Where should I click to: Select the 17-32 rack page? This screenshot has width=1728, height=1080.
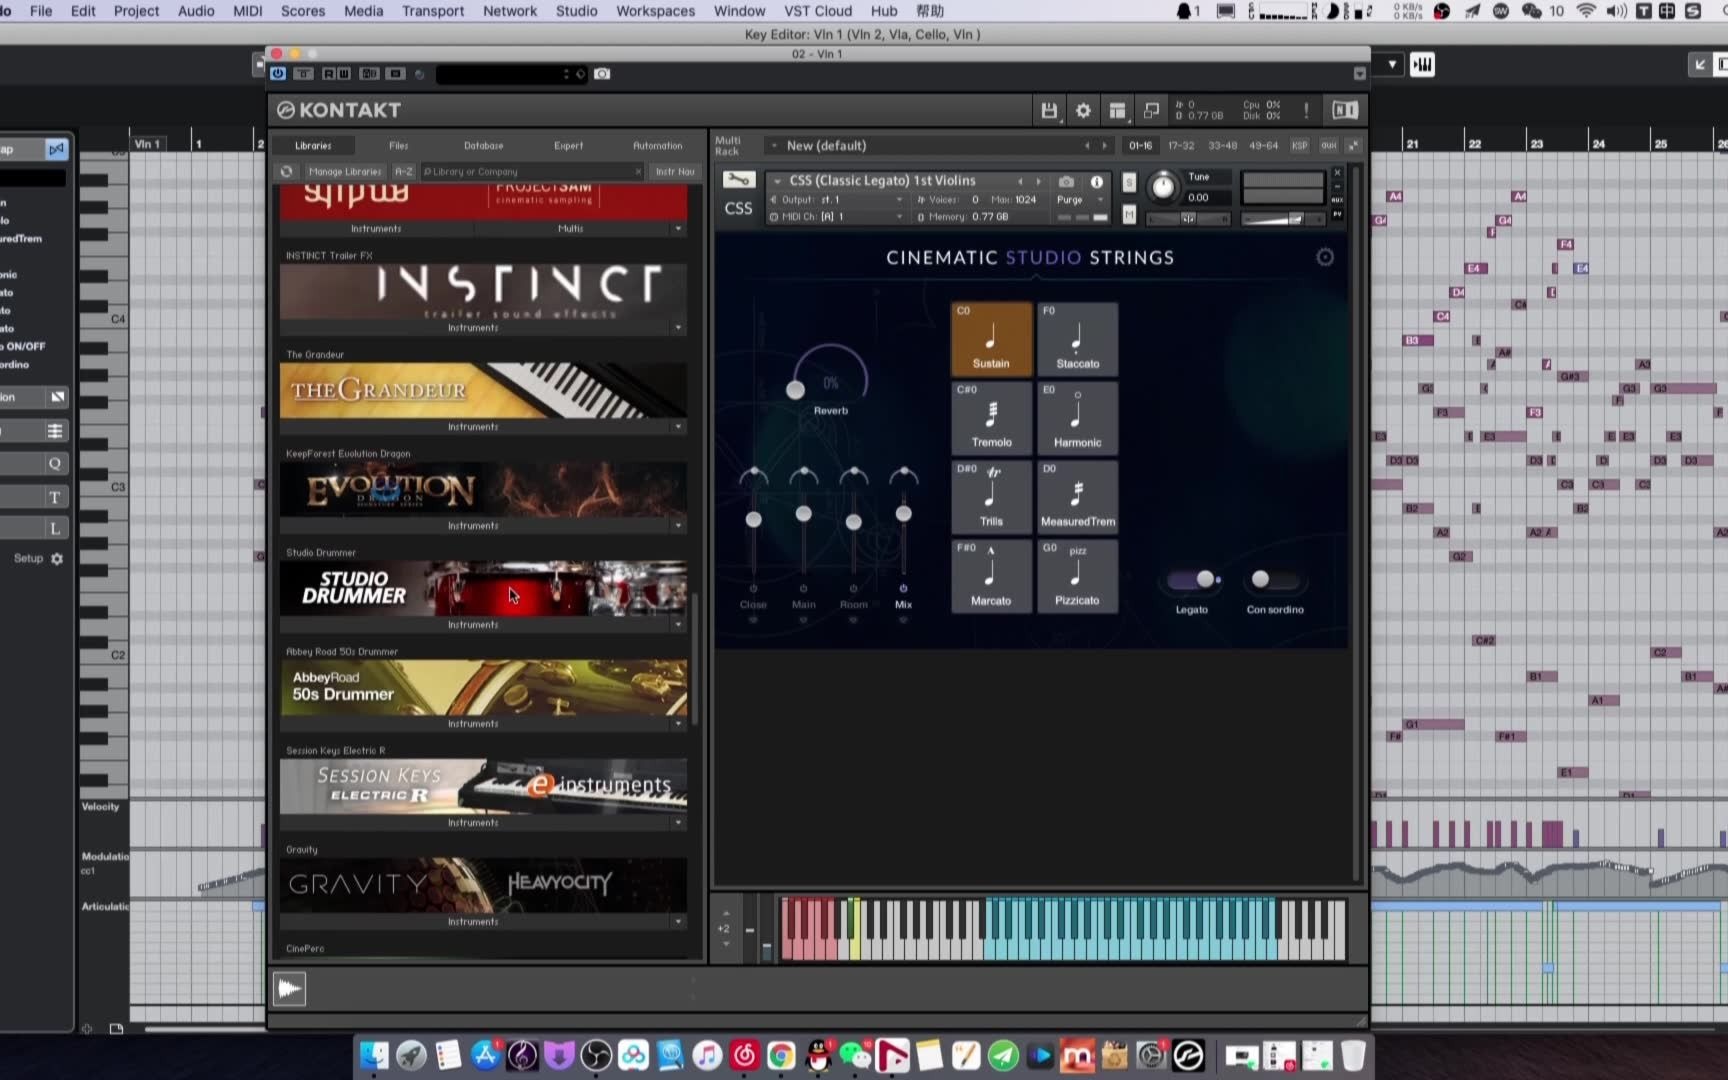[1181, 146]
